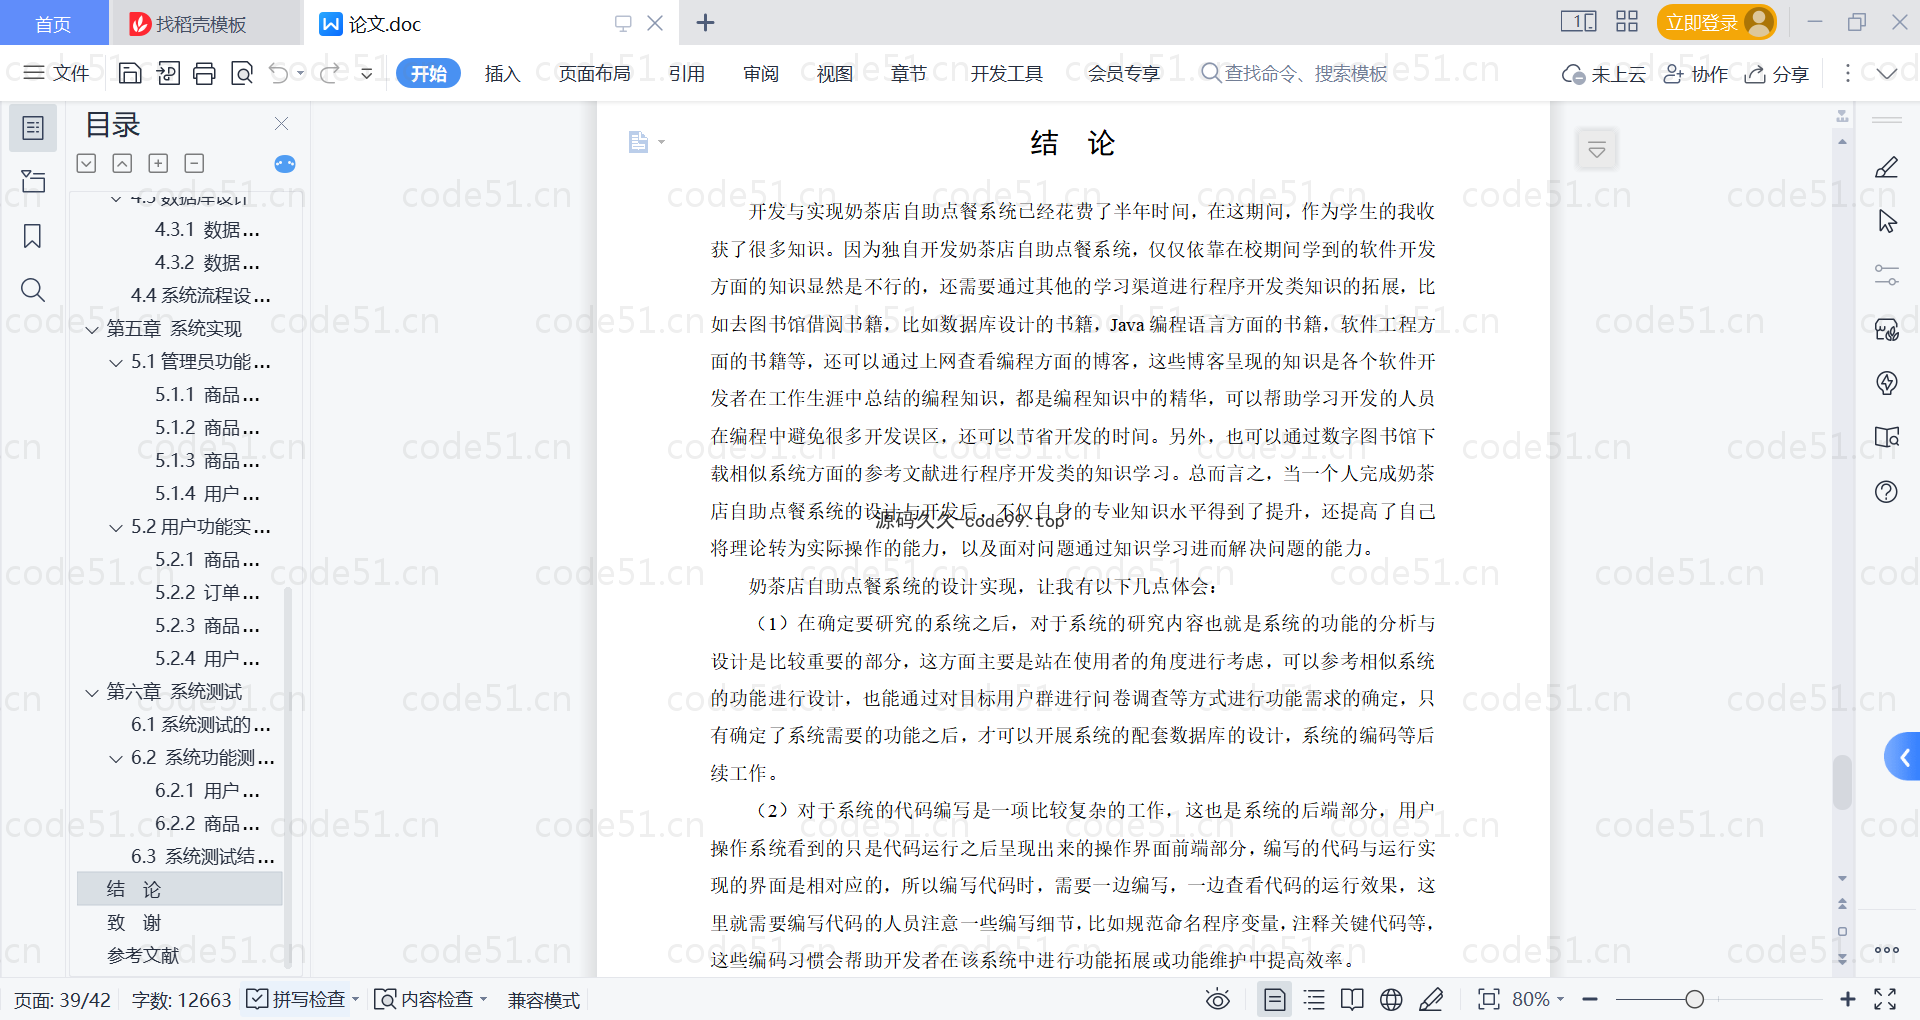Image resolution: width=1920 pixels, height=1020 pixels.
Task: Open the 80% zoom level dropdown
Action: (1538, 999)
